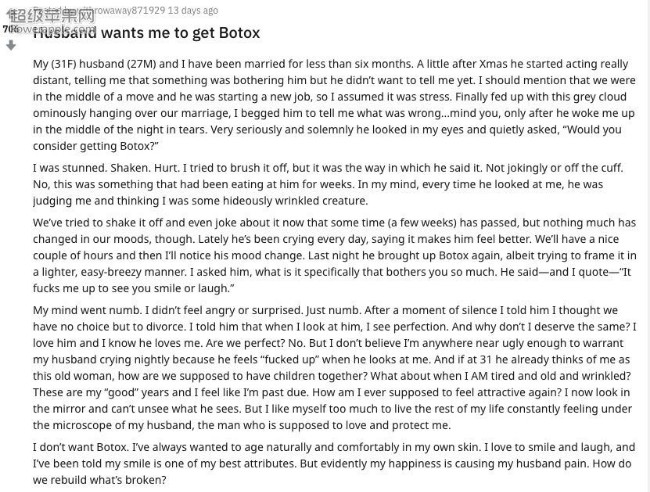Screen dimensions: 650x492
Task: Click the post vote score number
Action: 10,29
